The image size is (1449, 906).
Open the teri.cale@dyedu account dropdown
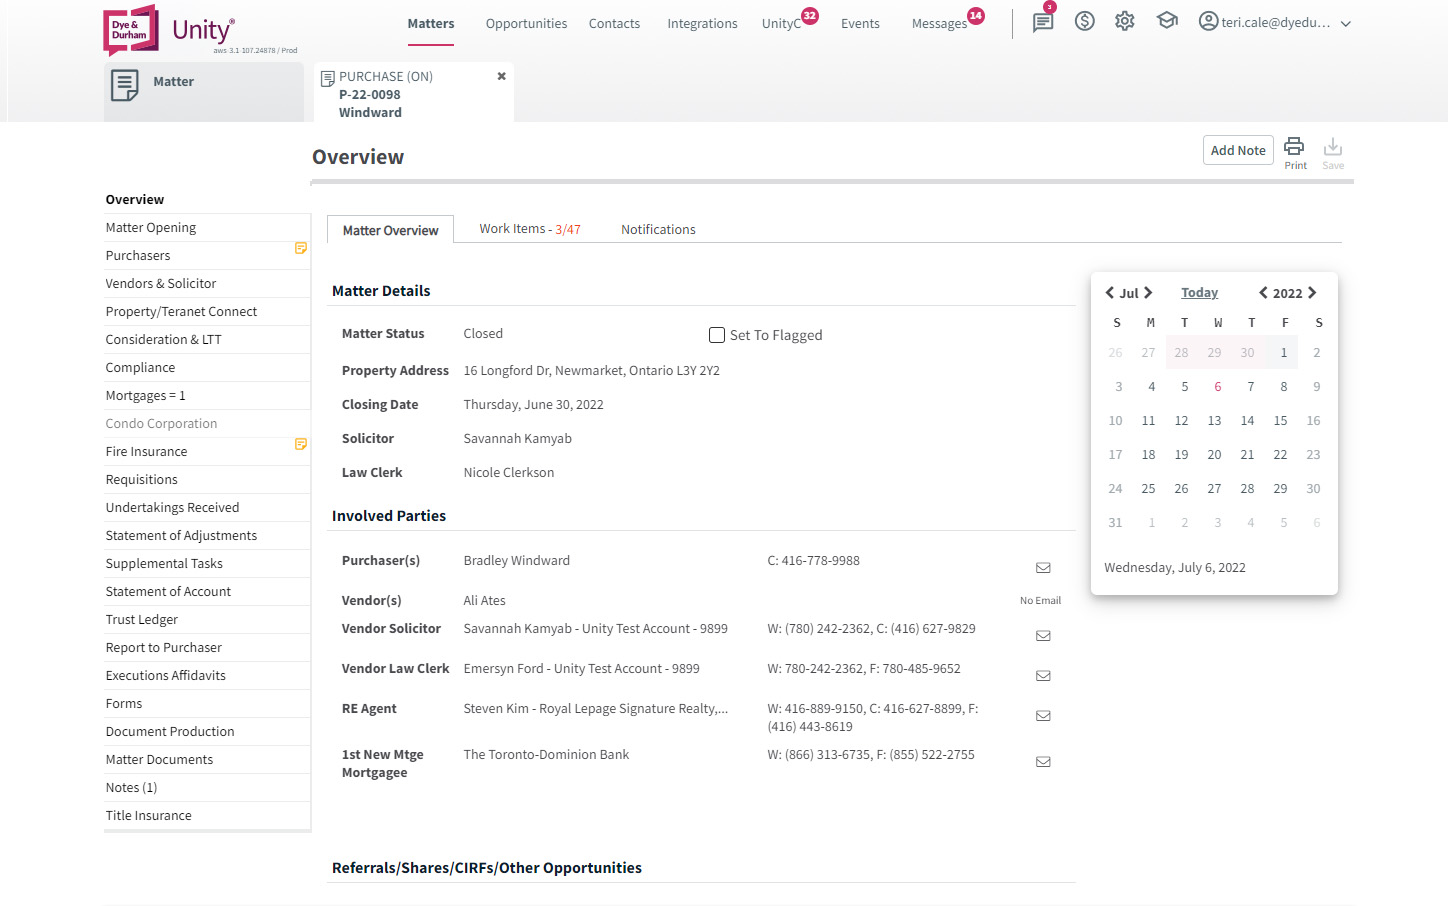(x=1275, y=21)
